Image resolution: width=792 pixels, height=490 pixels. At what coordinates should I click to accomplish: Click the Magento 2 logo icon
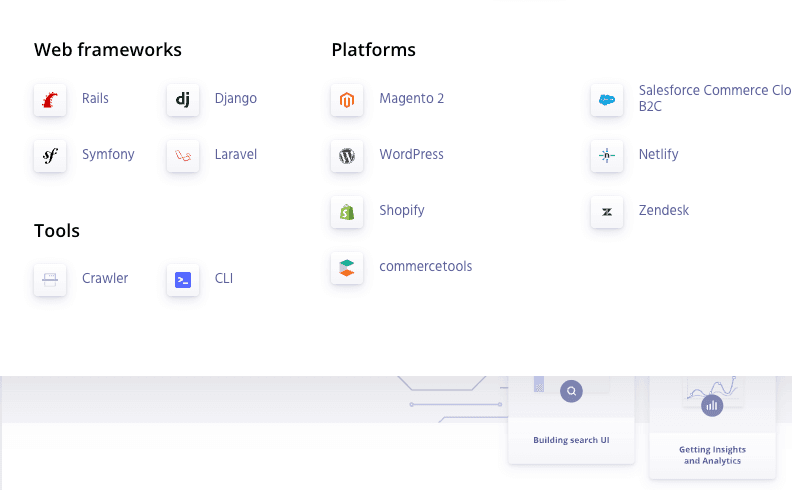(x=347, y=100)
